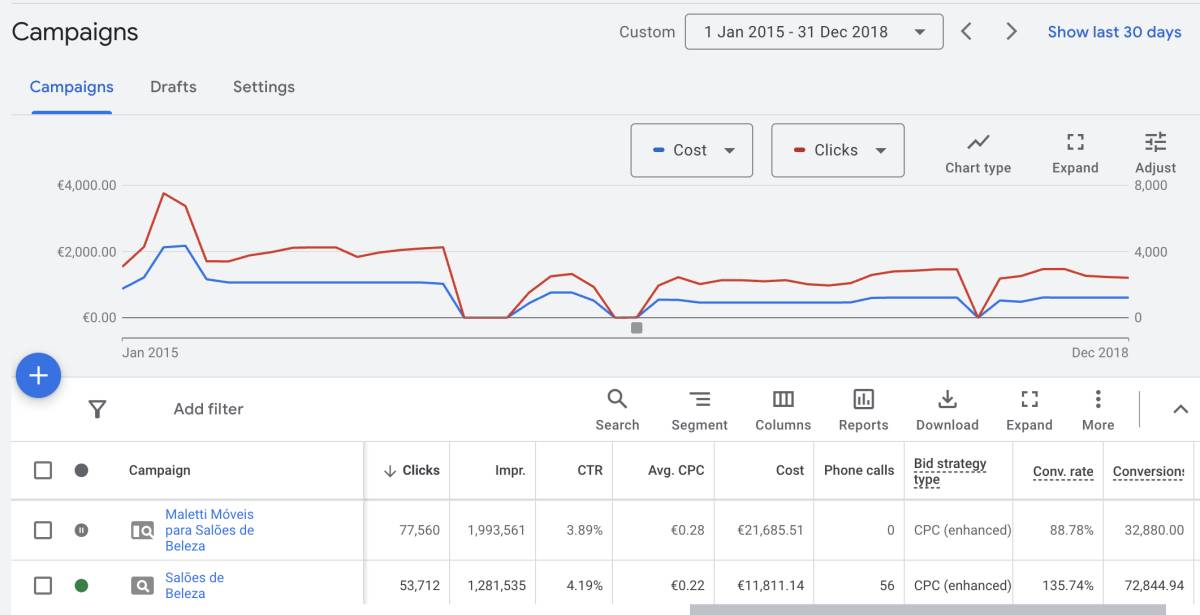Switch to the Settings tab
The height and width of the screenshot is (615, 1200).
click(x=264, y=87)
